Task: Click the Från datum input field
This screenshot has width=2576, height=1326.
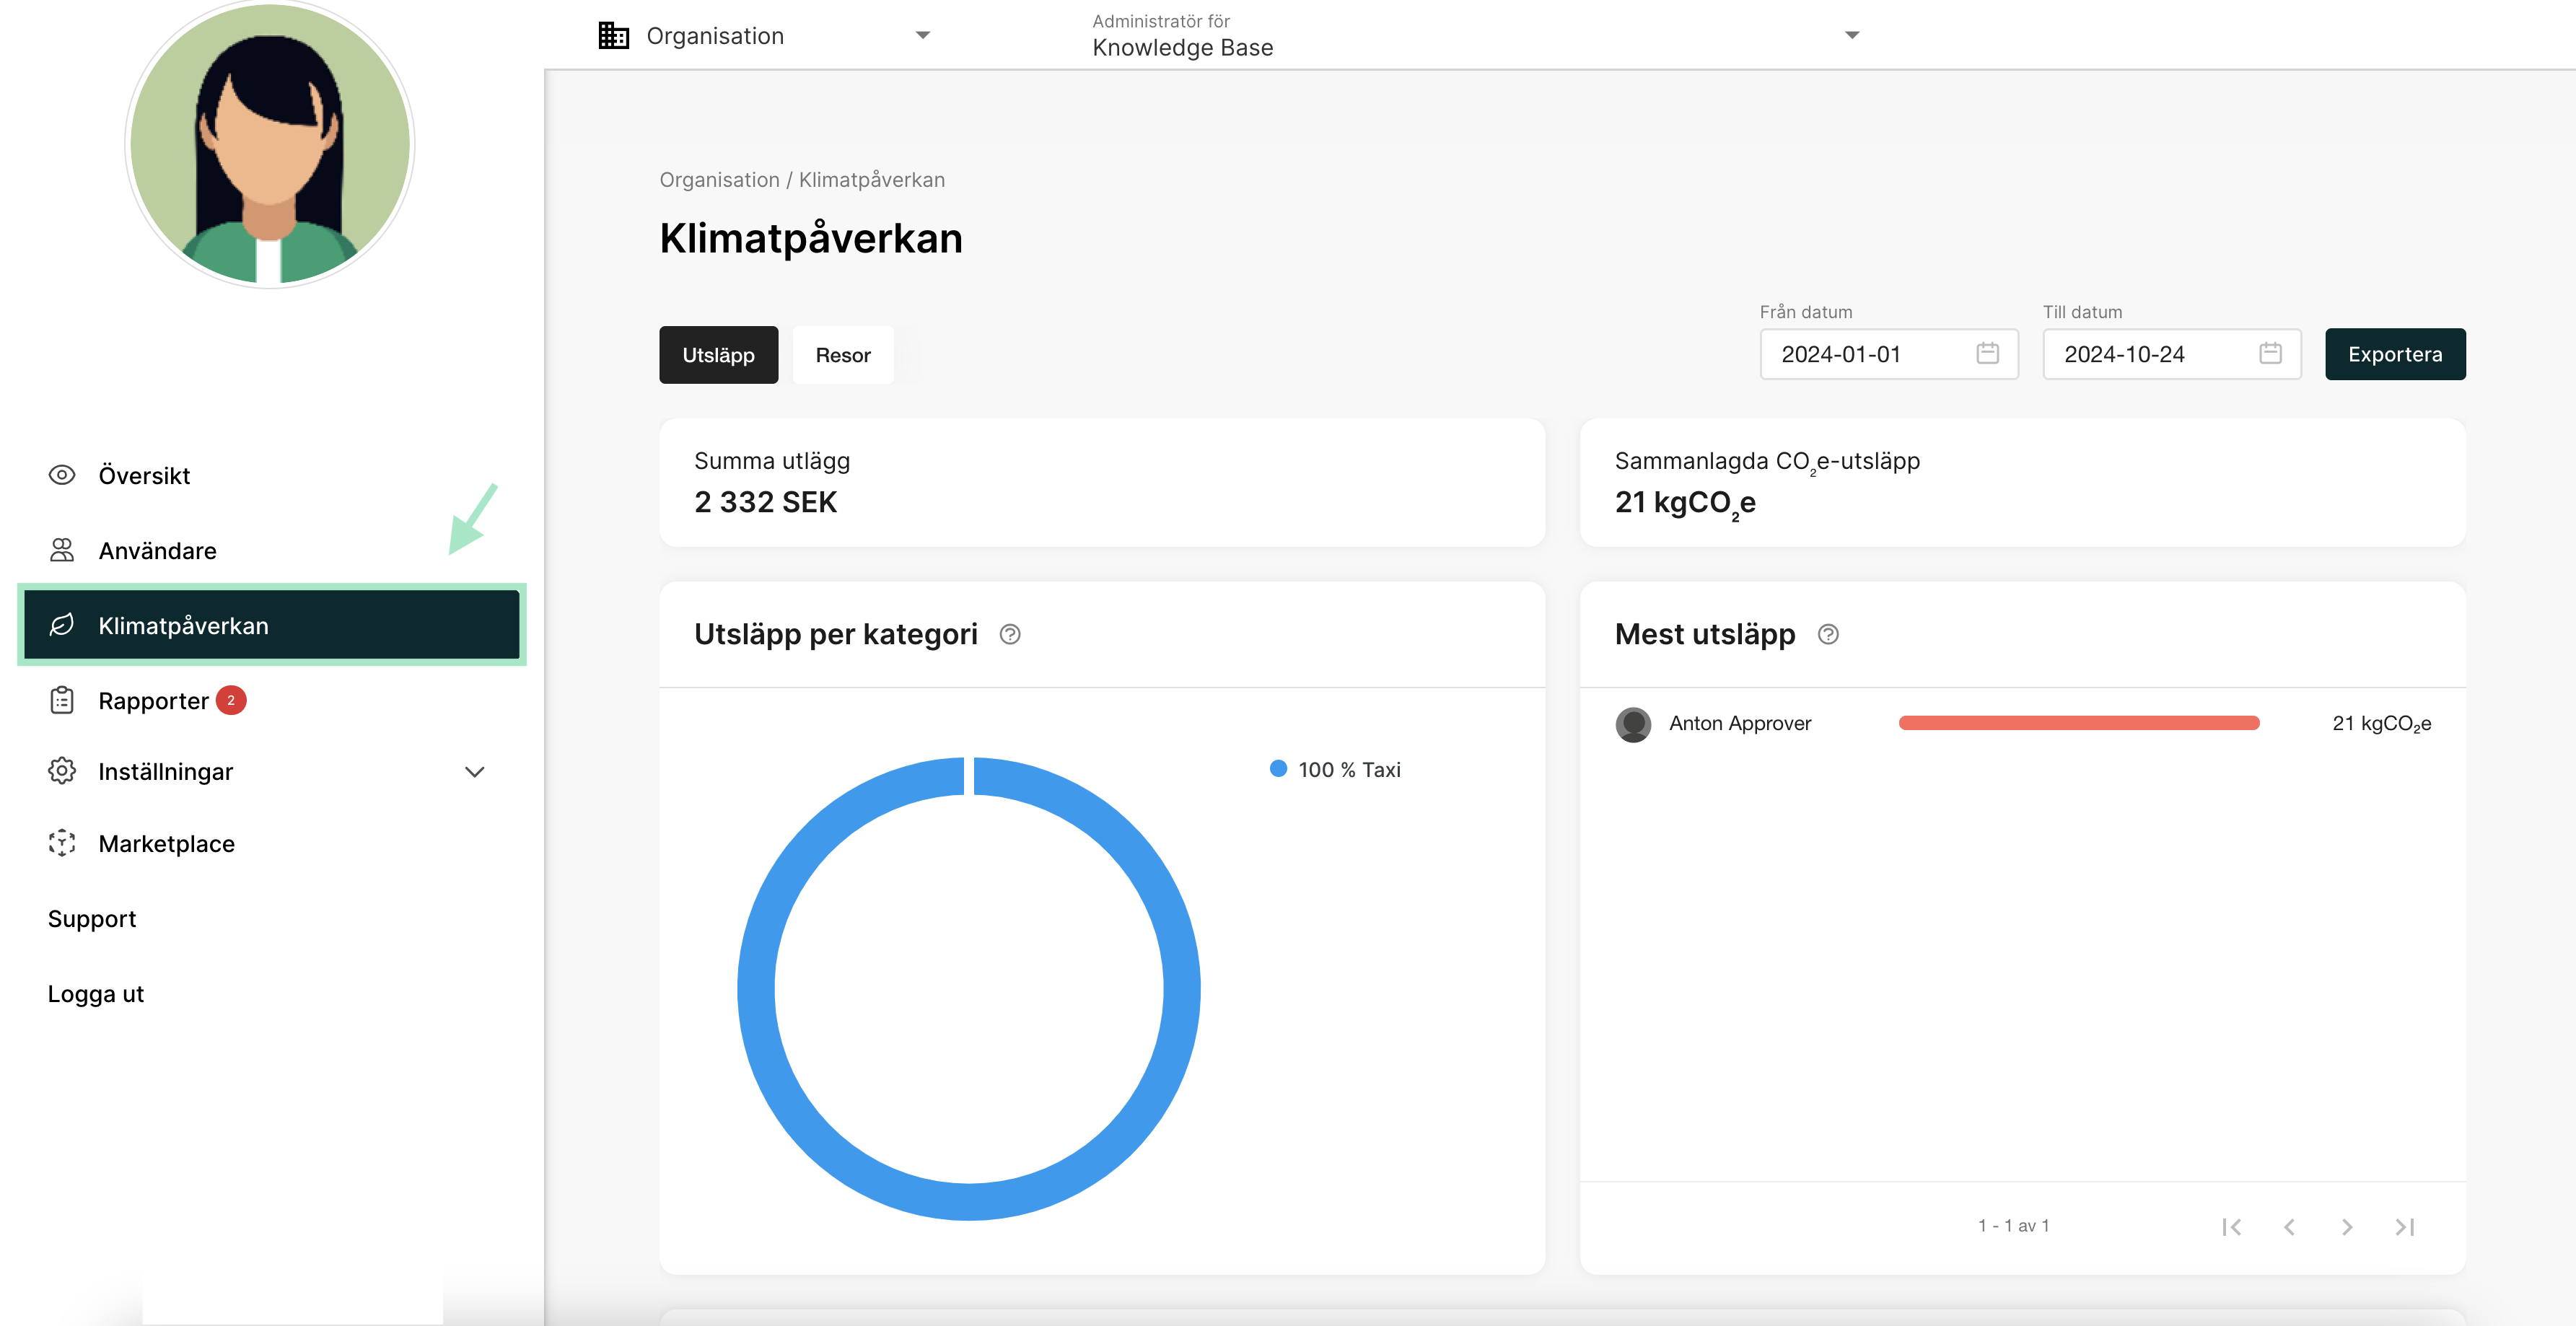Action: click(x=1889, y=354)
